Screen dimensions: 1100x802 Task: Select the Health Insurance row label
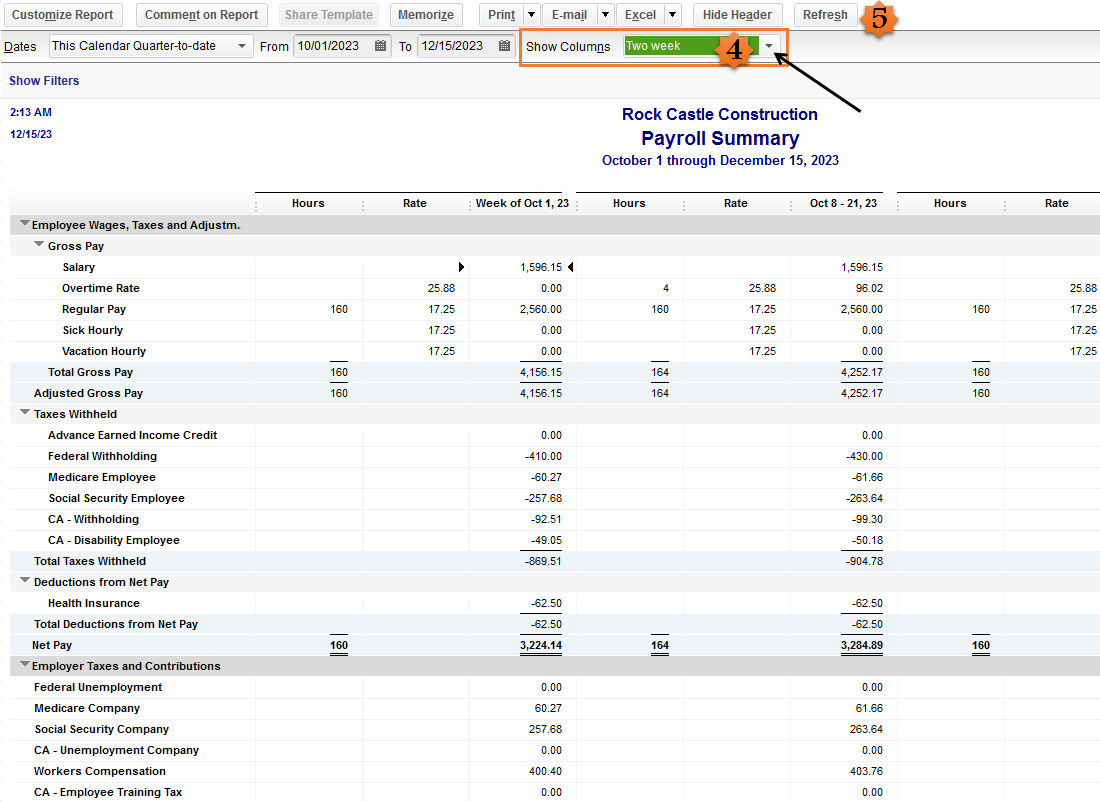point(93,604)
